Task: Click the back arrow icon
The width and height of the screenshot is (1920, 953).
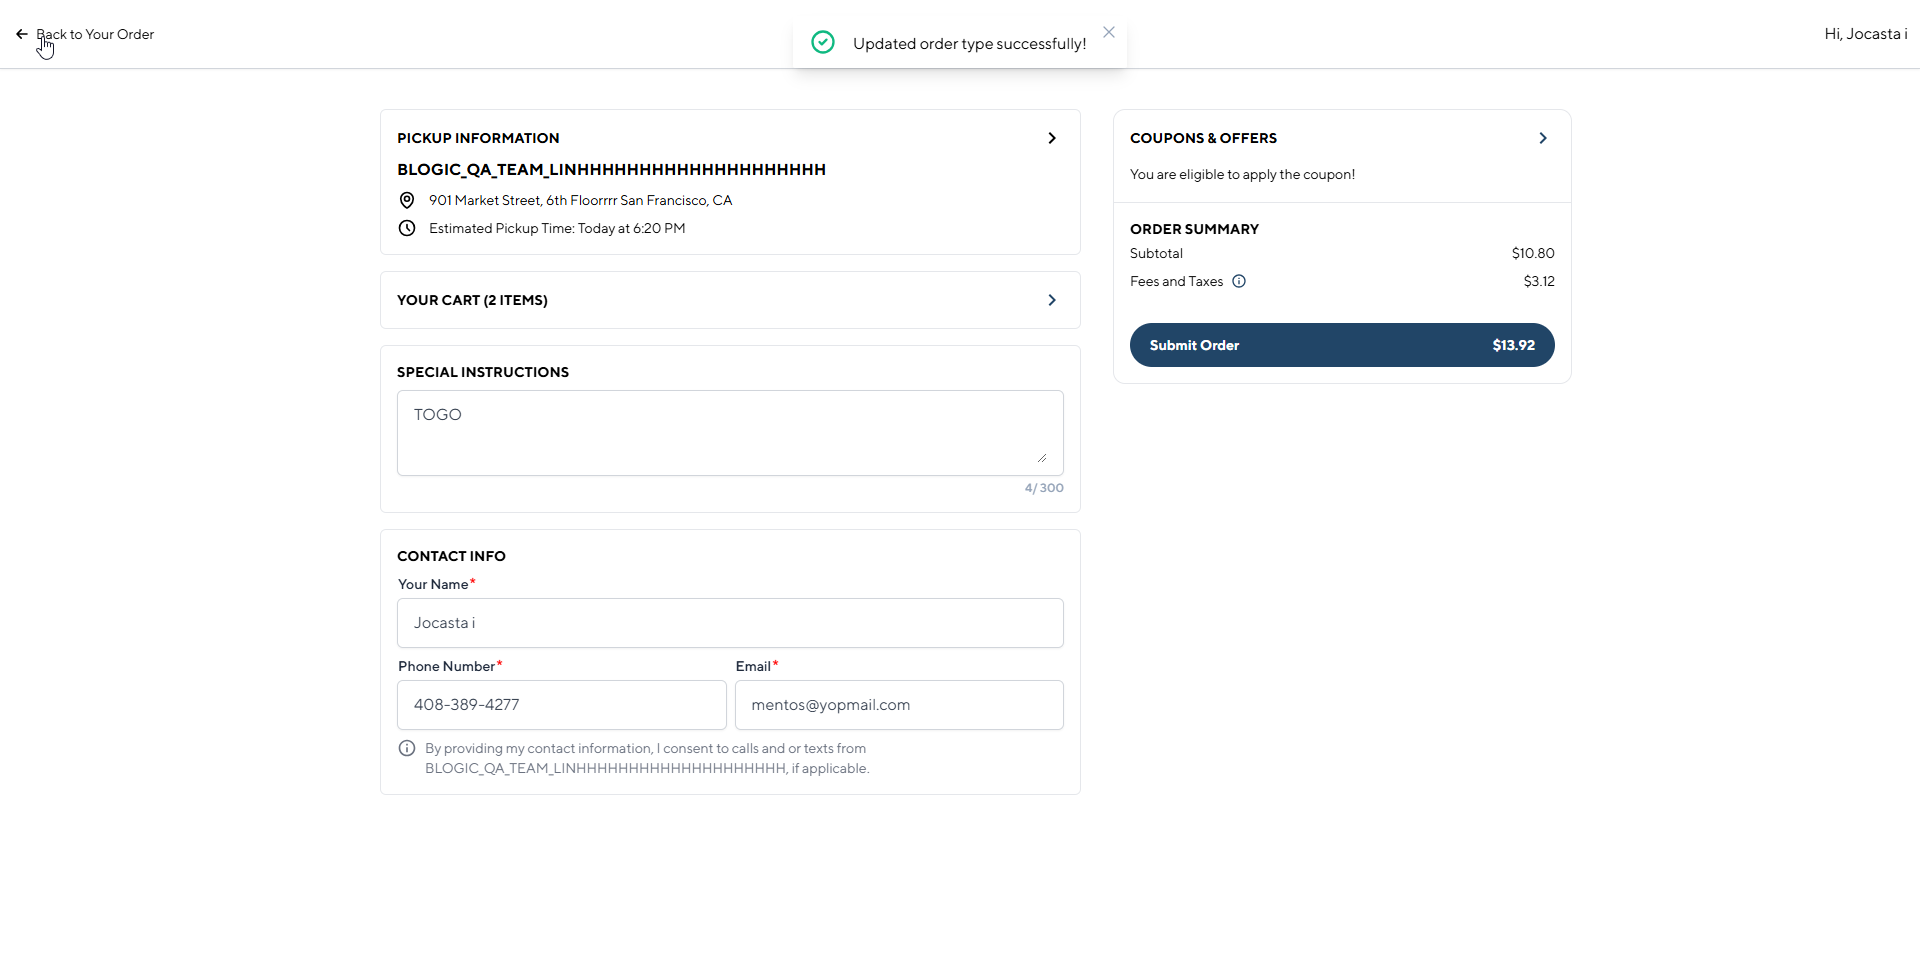Action: tap(22, 34)
